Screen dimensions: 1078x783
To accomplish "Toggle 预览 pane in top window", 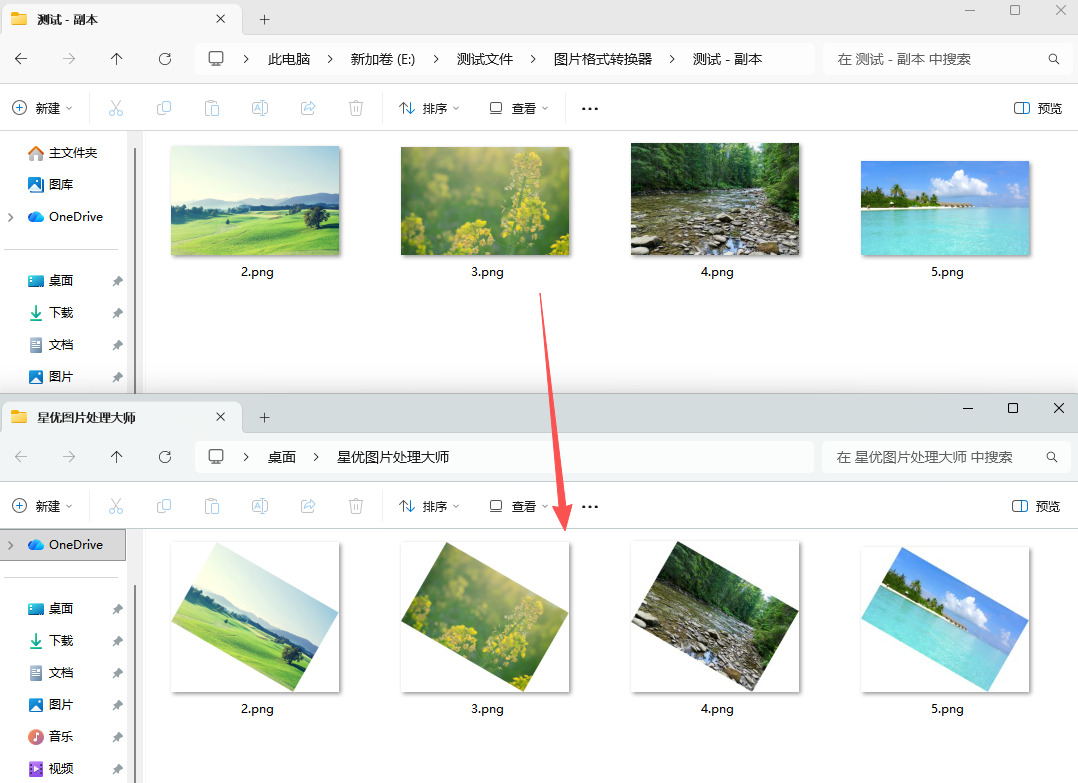I will 1037,108.
